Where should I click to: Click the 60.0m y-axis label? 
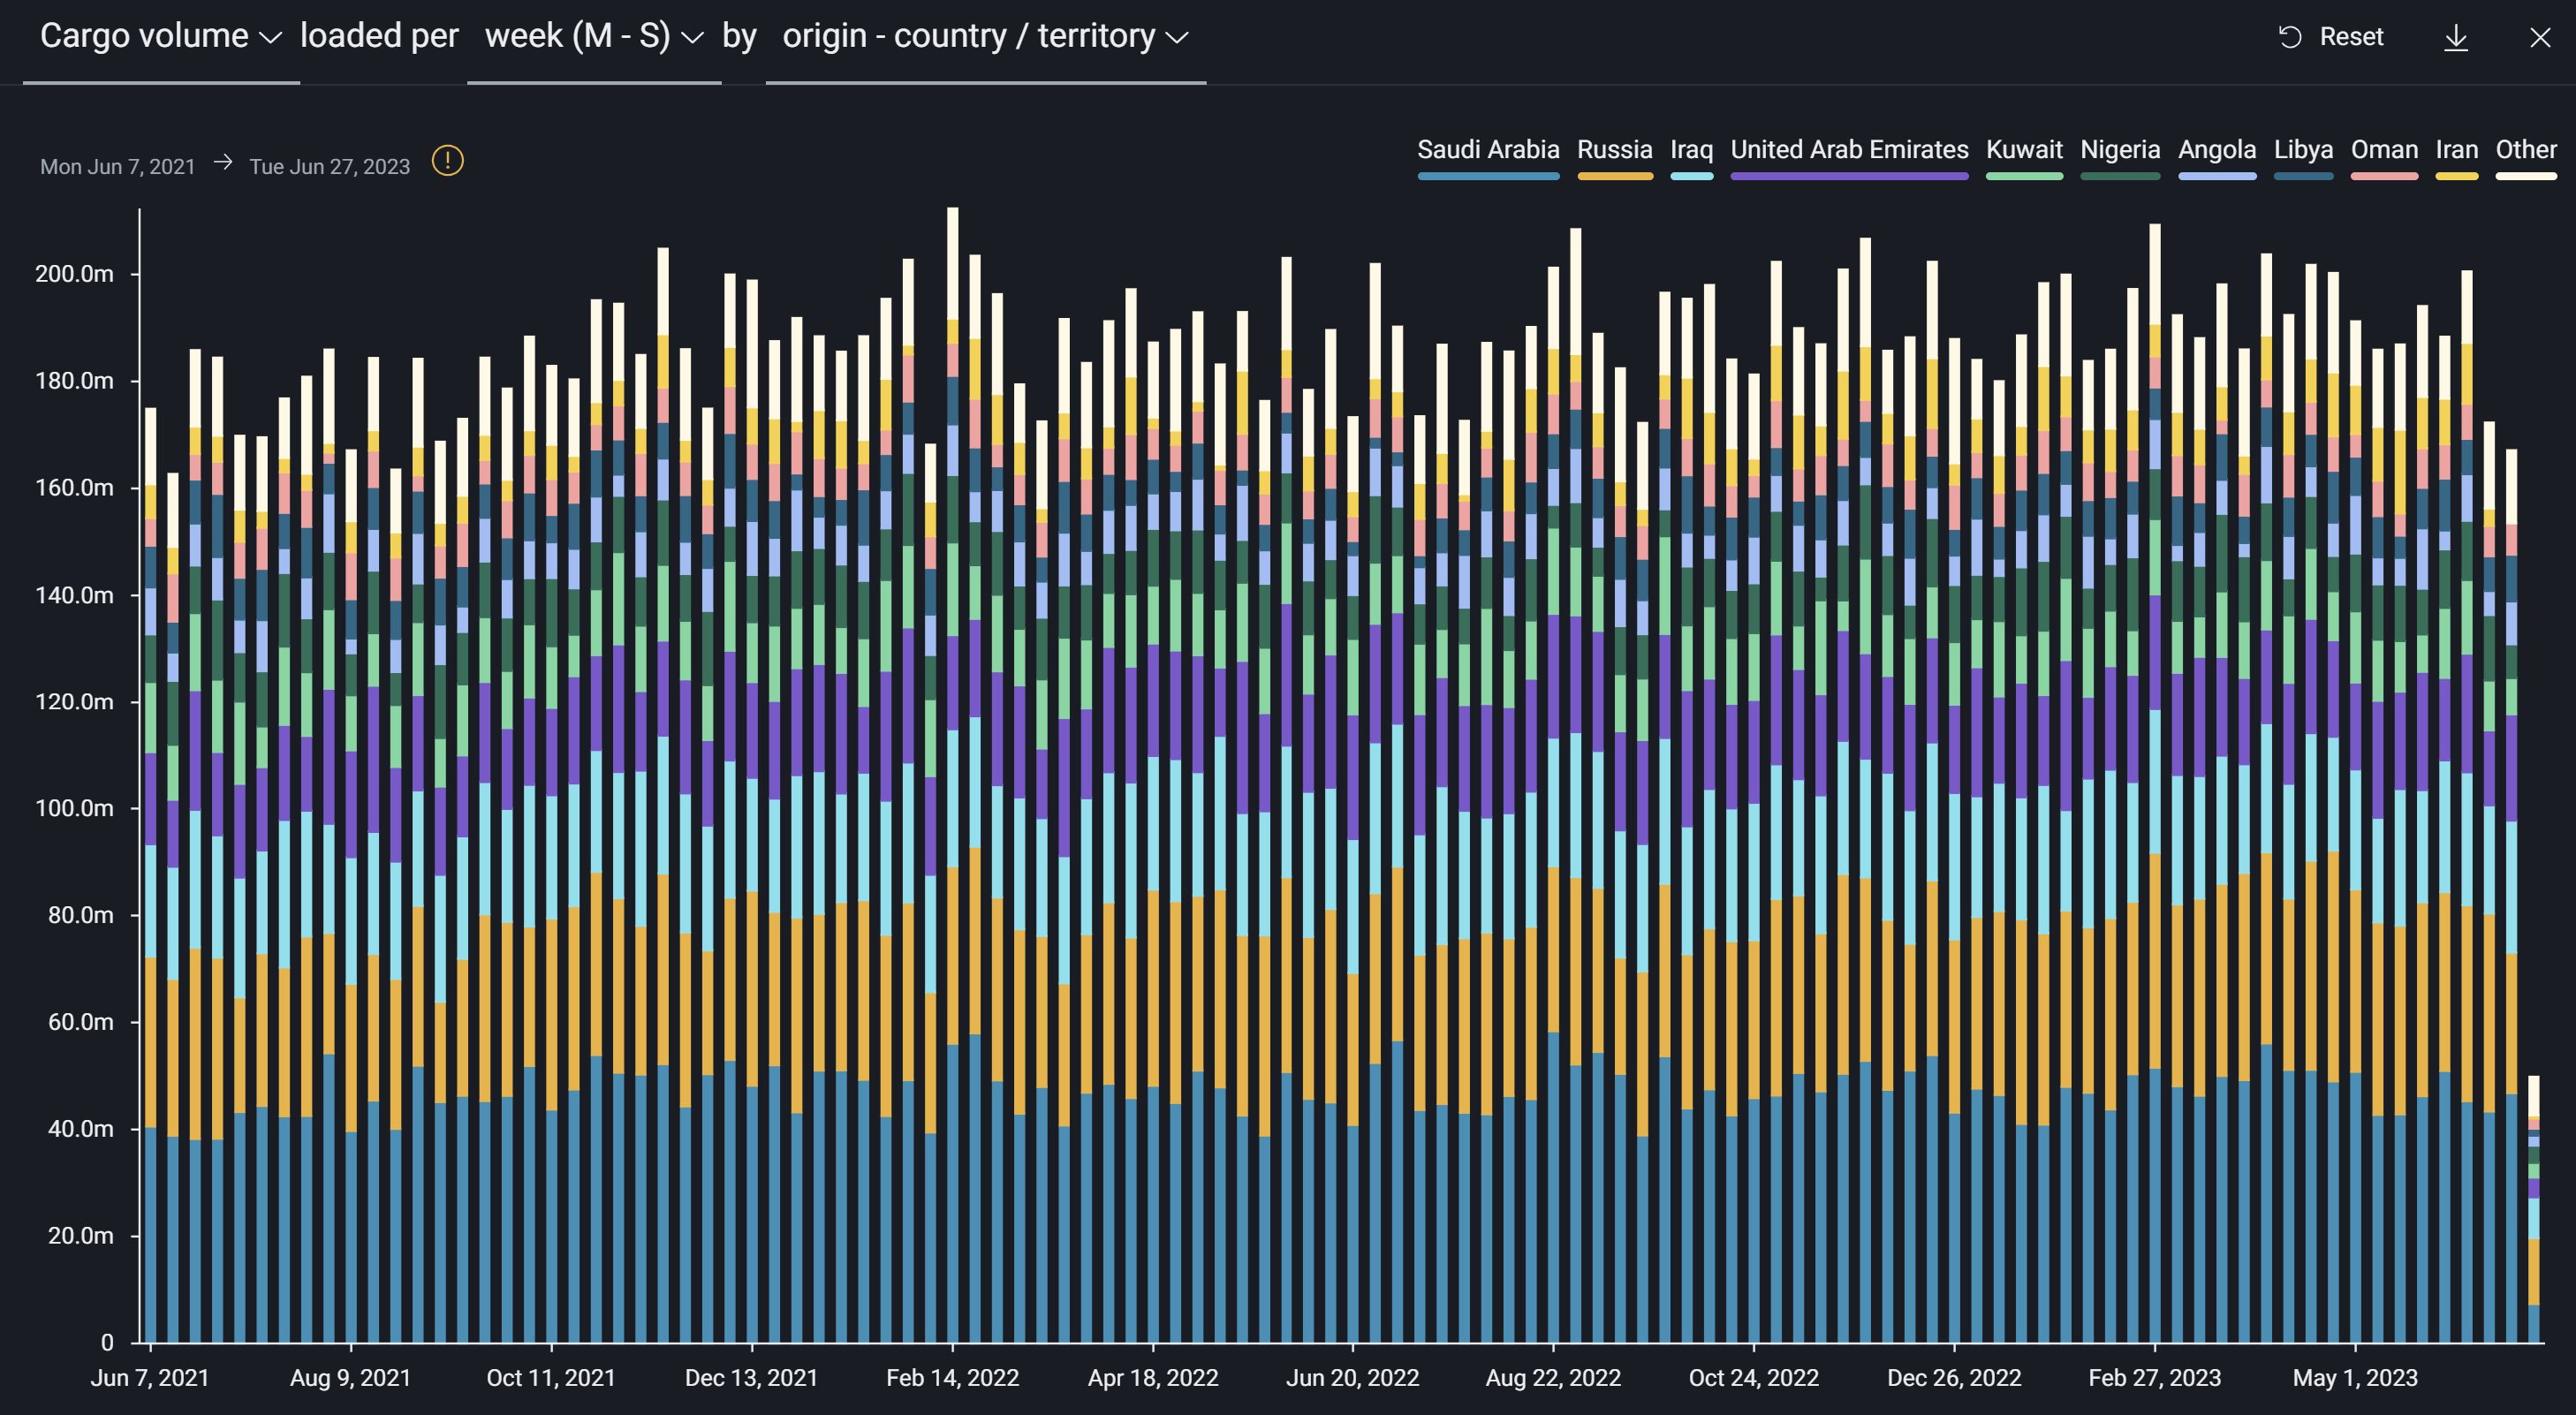(80, 1021)
